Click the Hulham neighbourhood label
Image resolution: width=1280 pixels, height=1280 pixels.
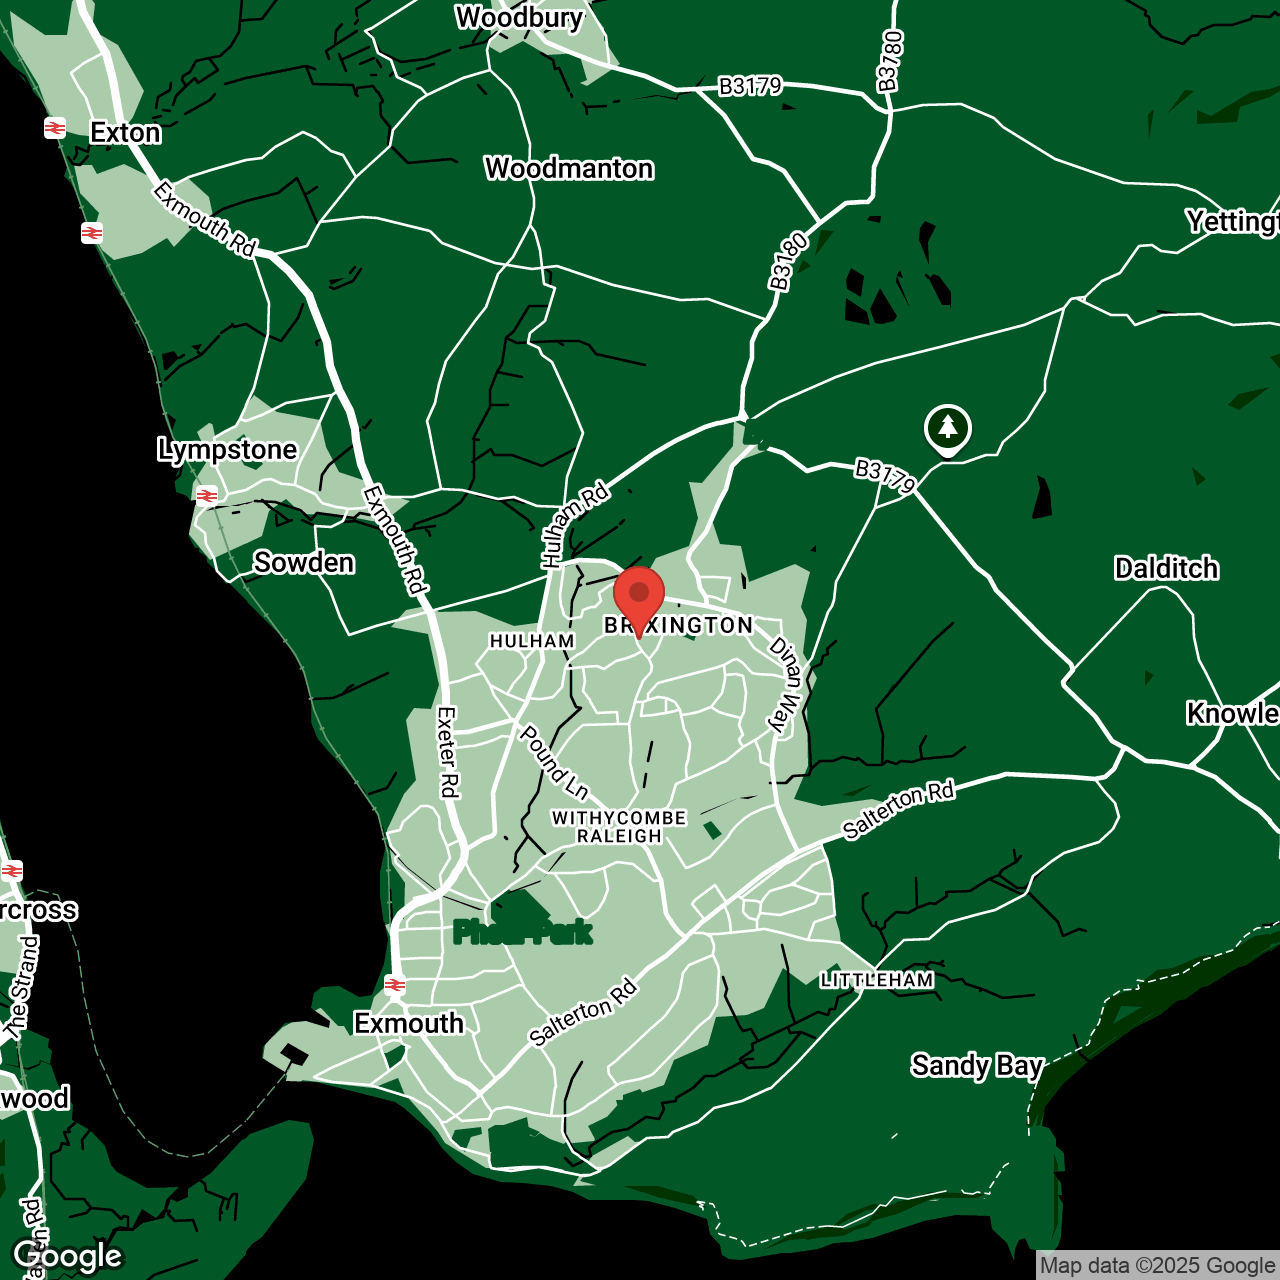pyautogui.click(x=532, y=641)
